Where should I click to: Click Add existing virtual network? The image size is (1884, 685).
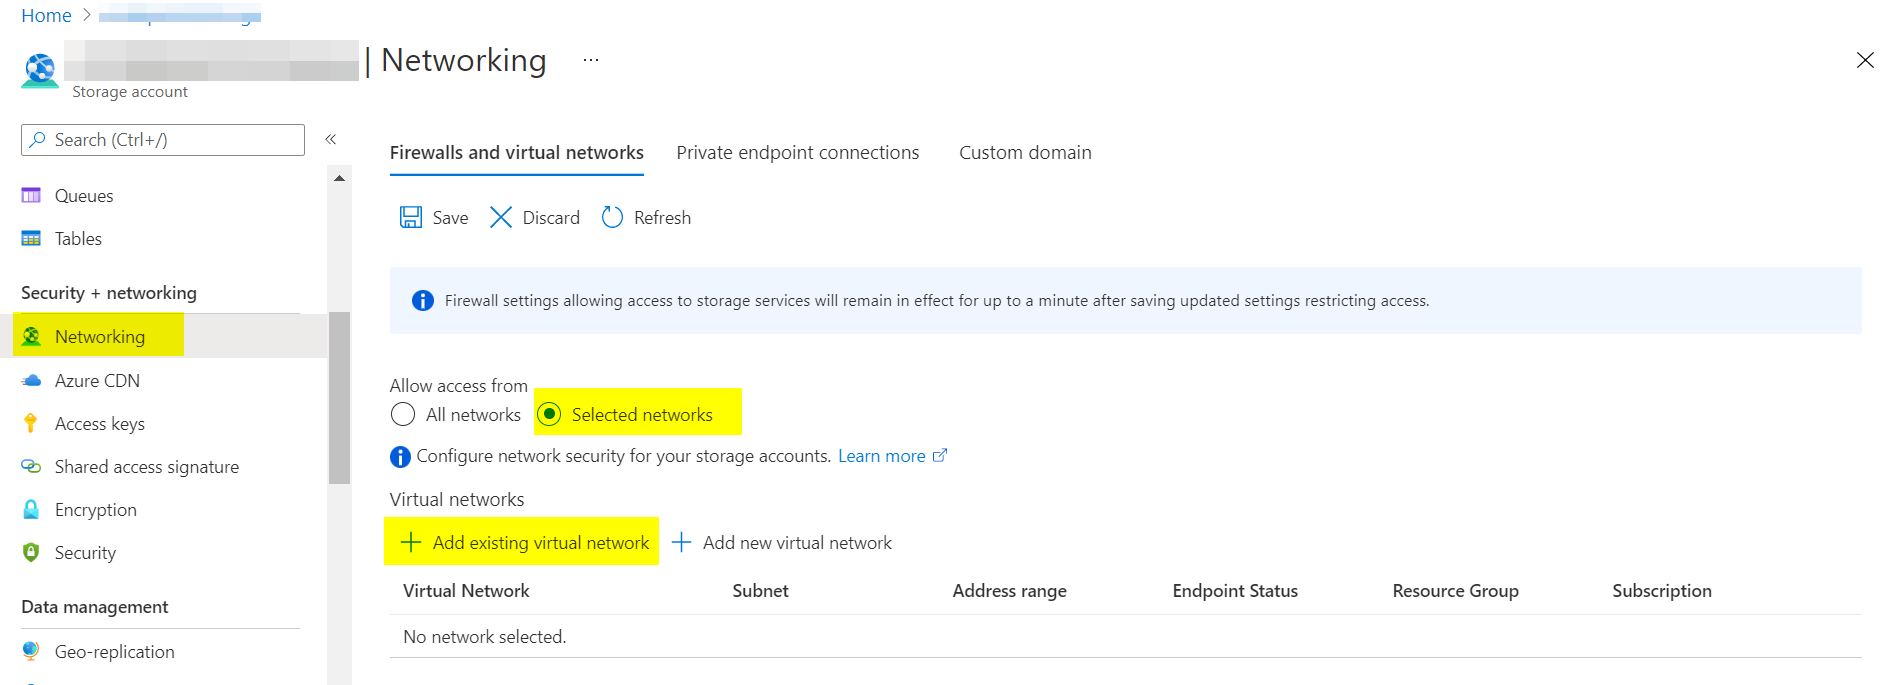tap(525, 543)
